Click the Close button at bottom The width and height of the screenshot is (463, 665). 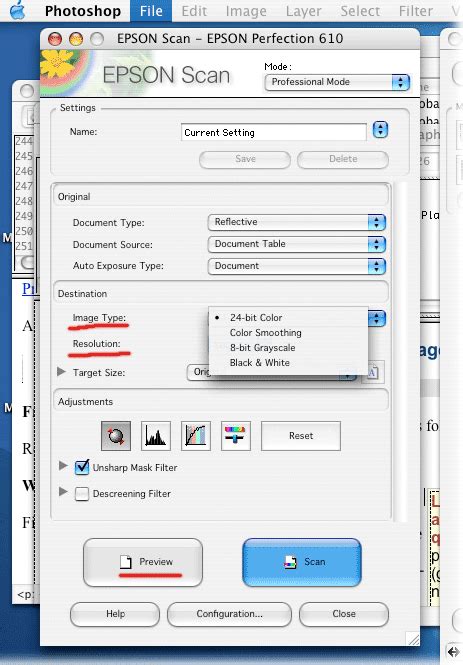344,614
